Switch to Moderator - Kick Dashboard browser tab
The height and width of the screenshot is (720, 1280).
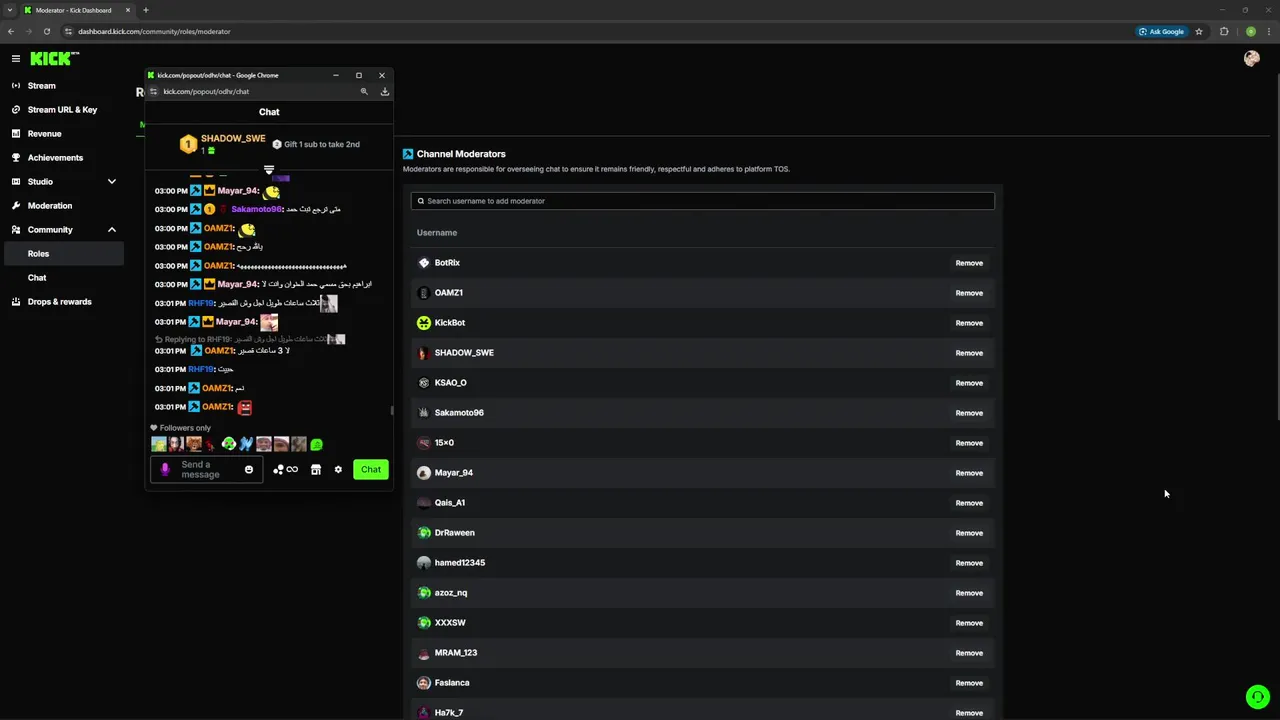point(78,10)
